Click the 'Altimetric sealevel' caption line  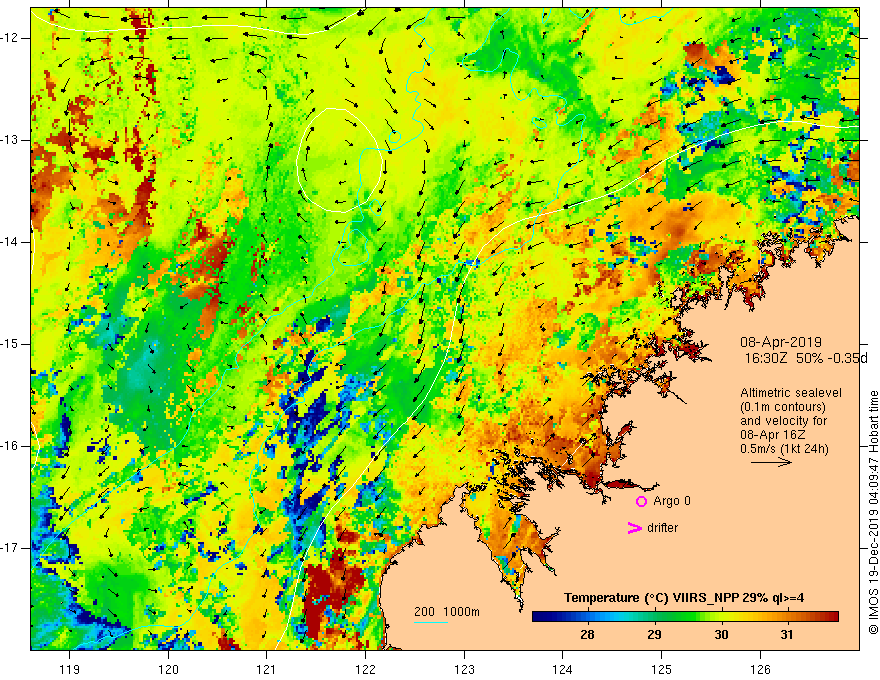791,393
